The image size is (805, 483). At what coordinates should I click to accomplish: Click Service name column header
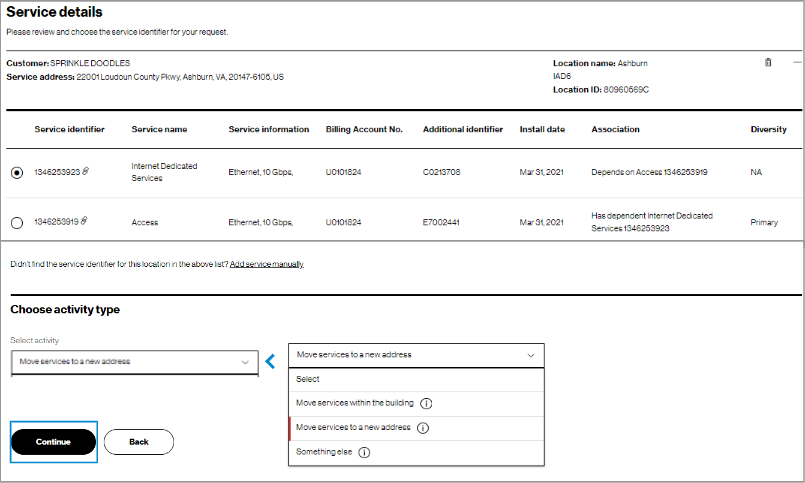pos(159,129)
